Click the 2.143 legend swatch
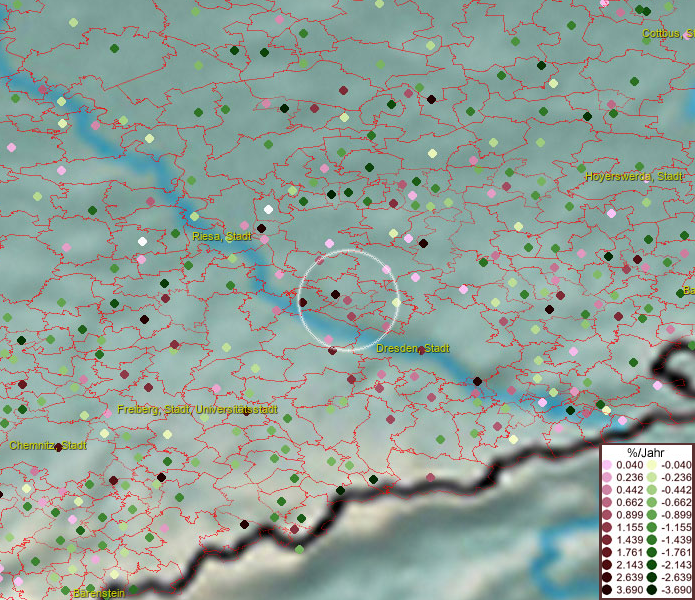Viewport: 695px width, 600px height. point(607,565)
